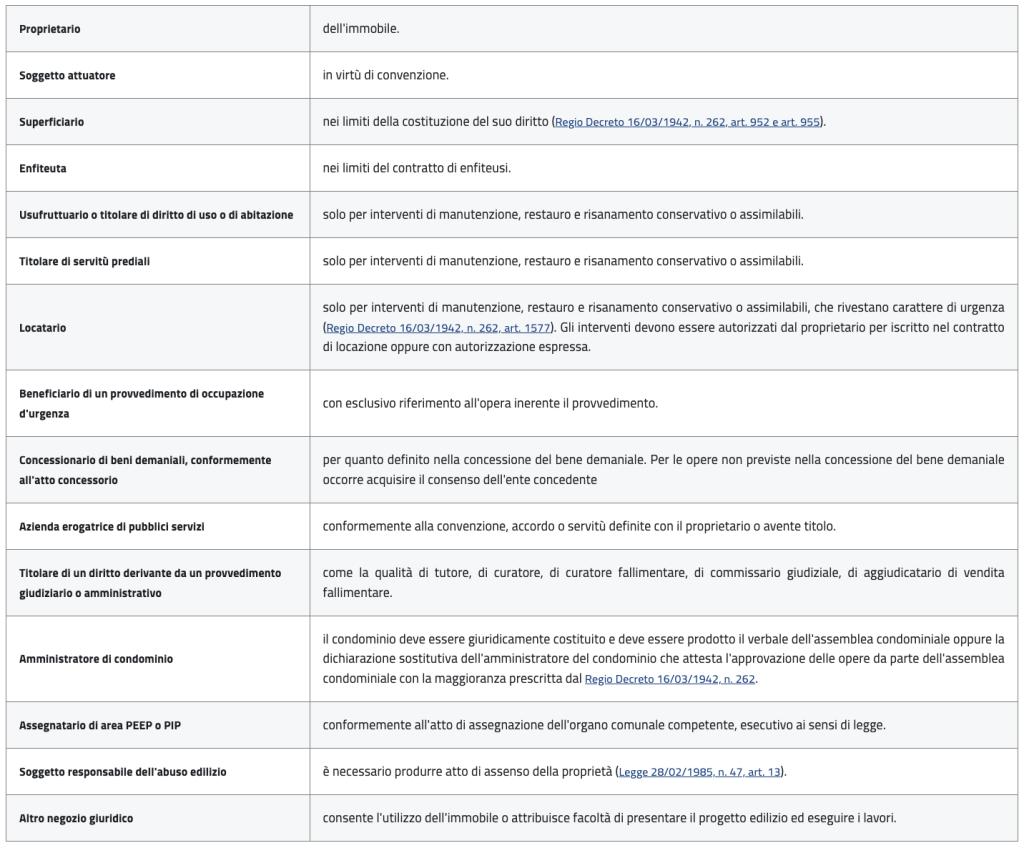Open the Regio Decreto art. 1577 link
The height and width of the screenshot is (848, 1024).
coord(438,327)
